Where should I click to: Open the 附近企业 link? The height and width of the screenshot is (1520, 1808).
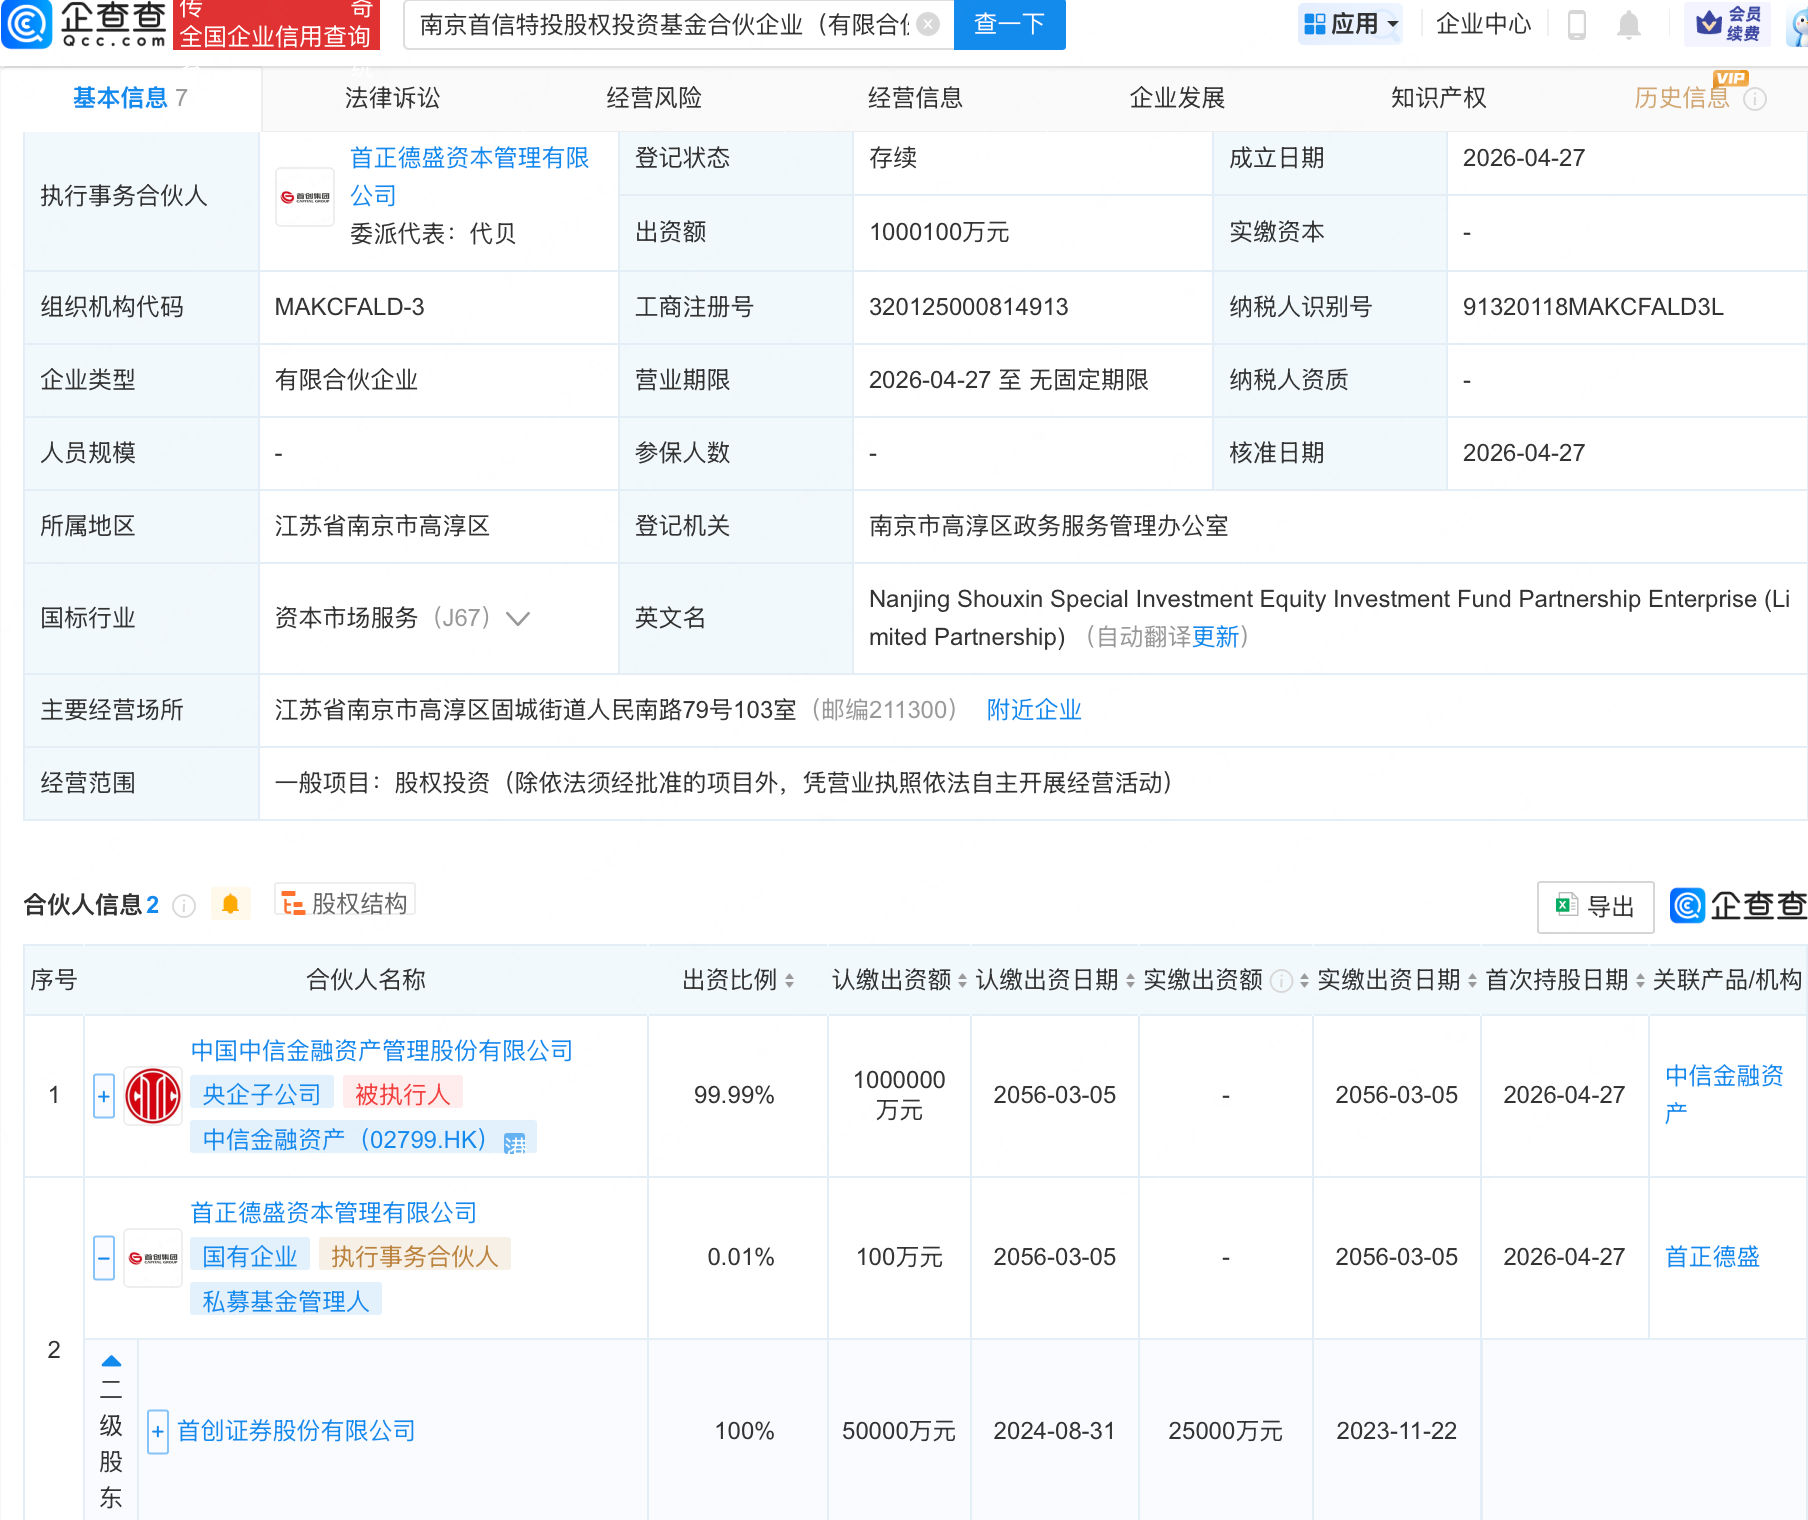tap(1034, 710)
